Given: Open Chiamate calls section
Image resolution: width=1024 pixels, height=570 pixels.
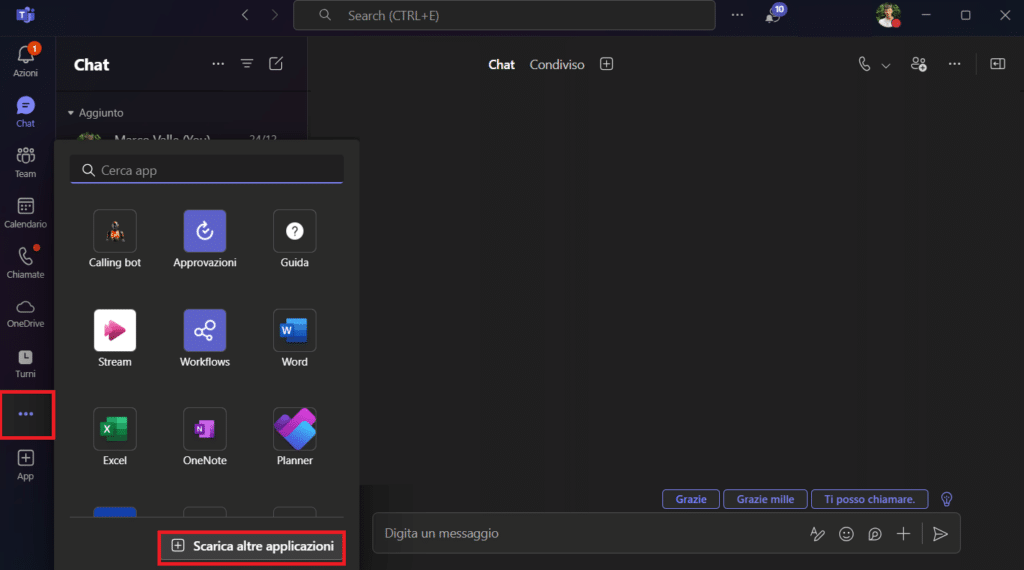Looking at the screenshot, I should (x=25, y=262).
